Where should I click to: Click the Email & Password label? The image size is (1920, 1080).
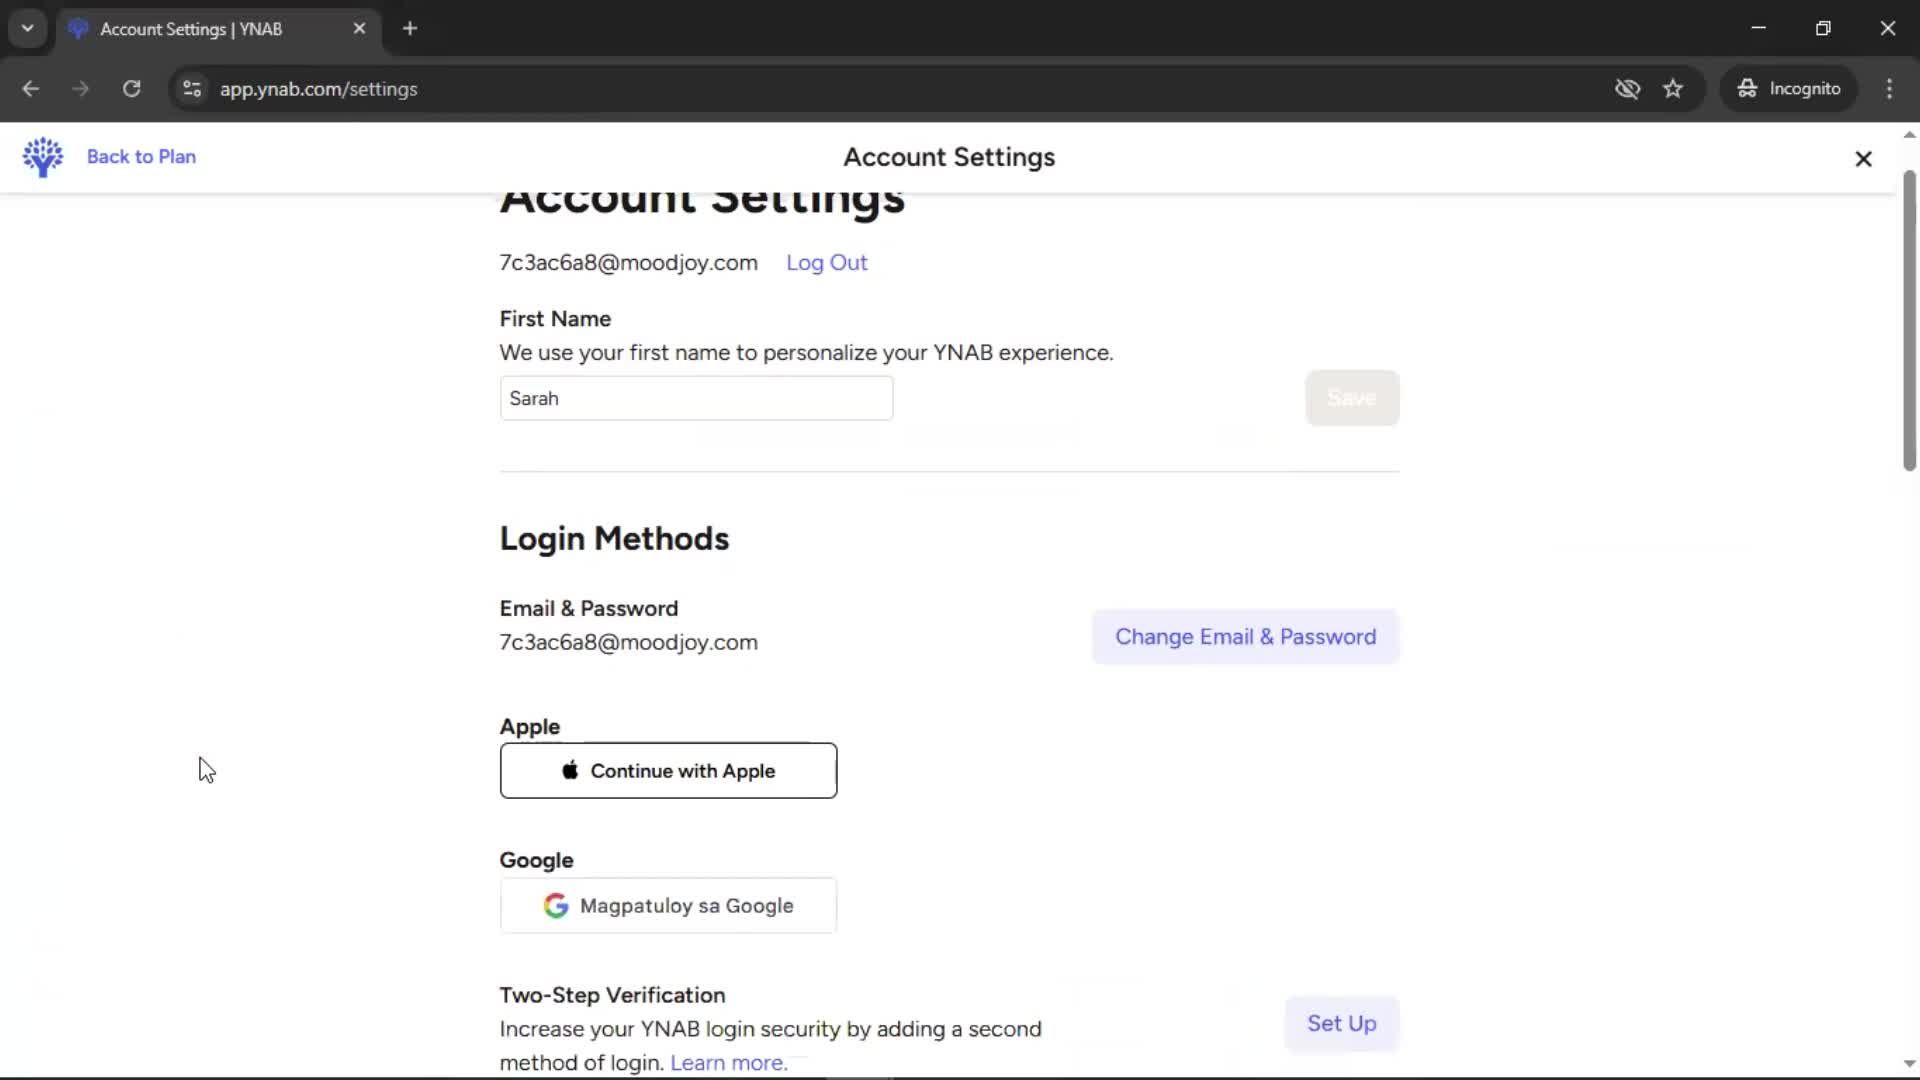(589, 609)
